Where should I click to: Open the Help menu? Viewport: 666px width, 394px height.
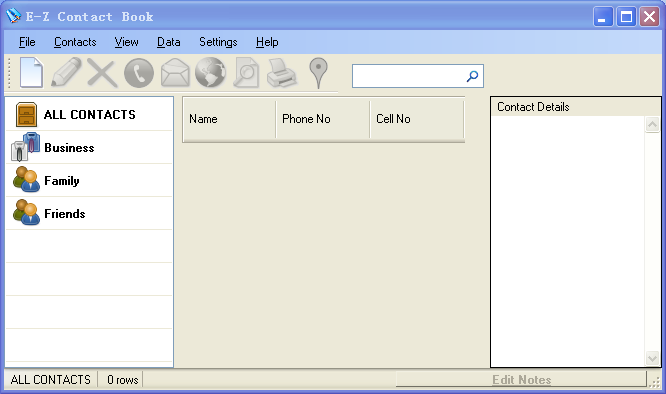pyautogui.click(x=267, y=42)
